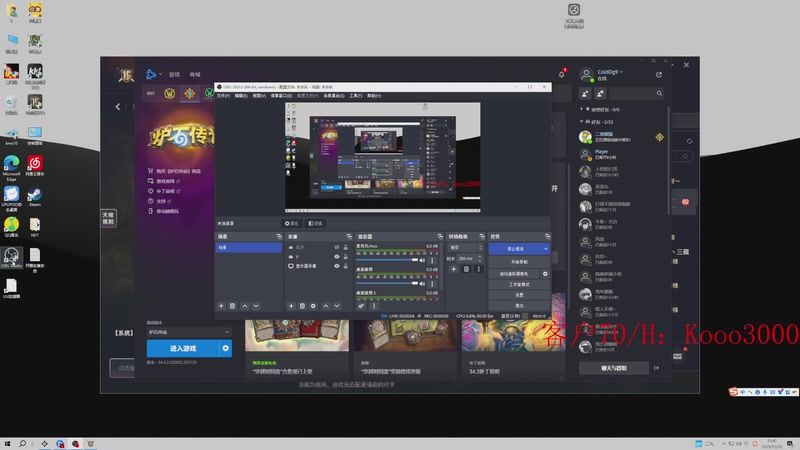Mute 桌面音频 speaker icon
Screen dimensions: 800x450
pyautogui.click(x=422, y=284)
